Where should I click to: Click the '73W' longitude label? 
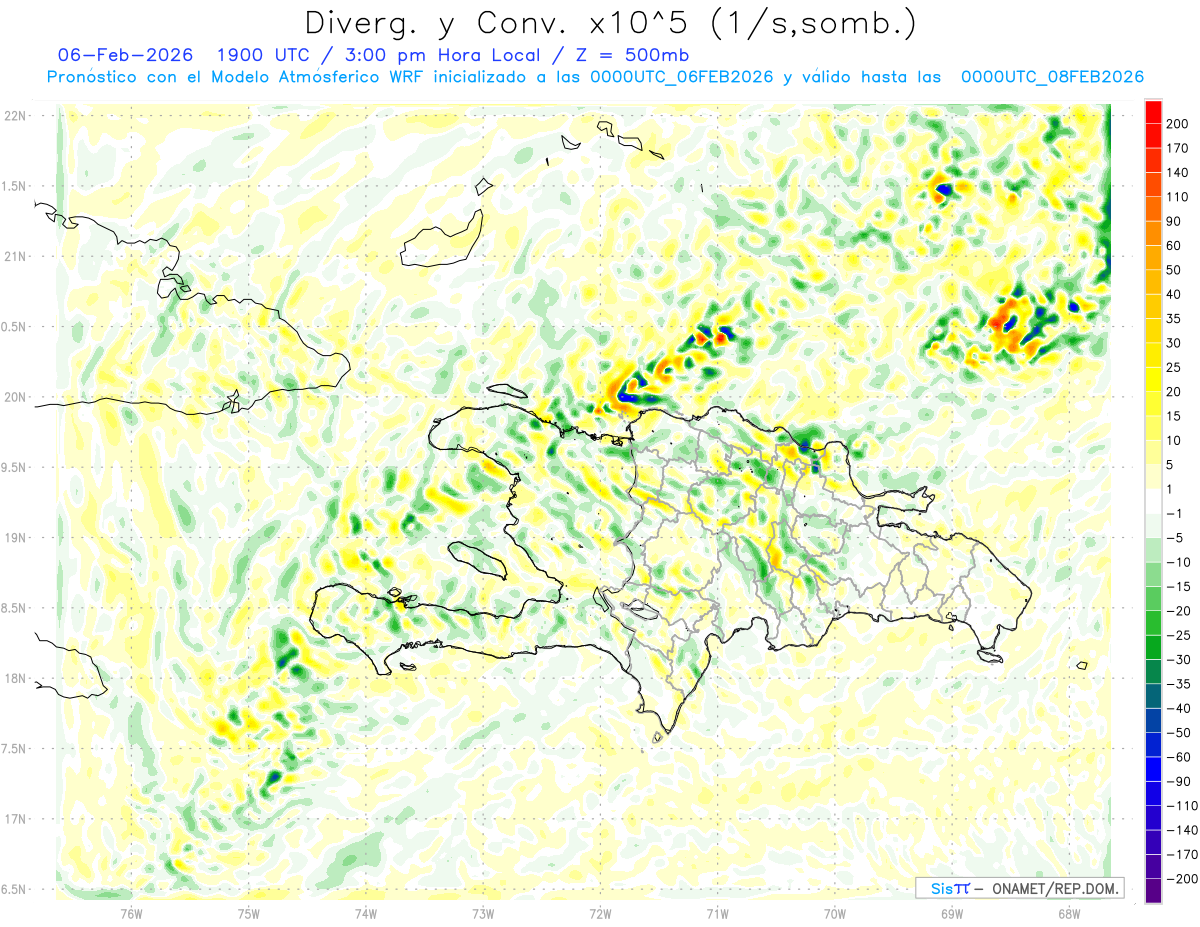[483, 912]
